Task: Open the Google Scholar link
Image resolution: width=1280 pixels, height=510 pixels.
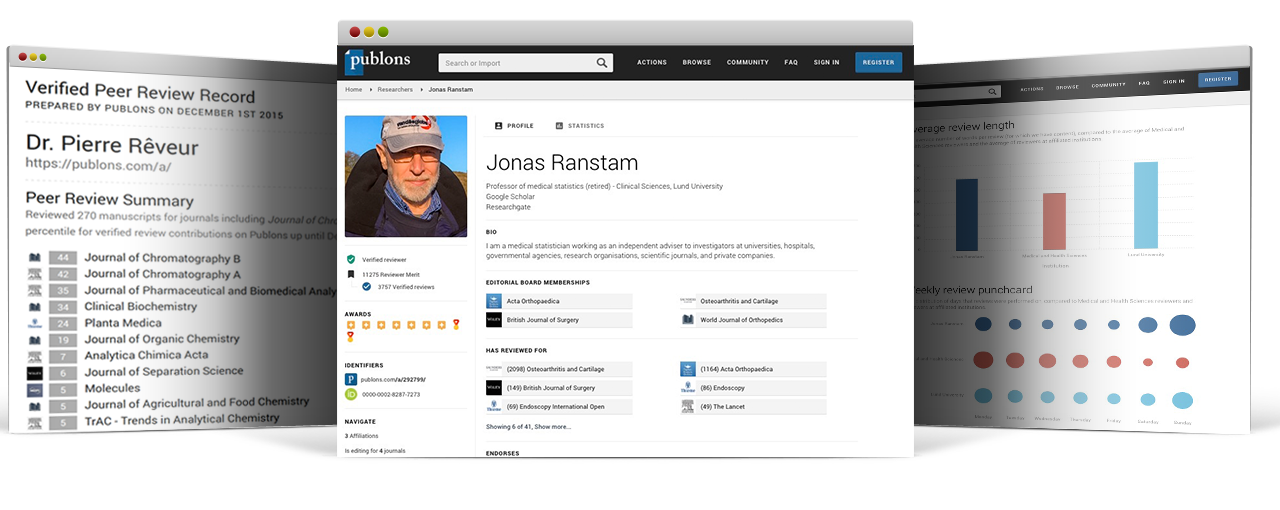Action: 511,196
